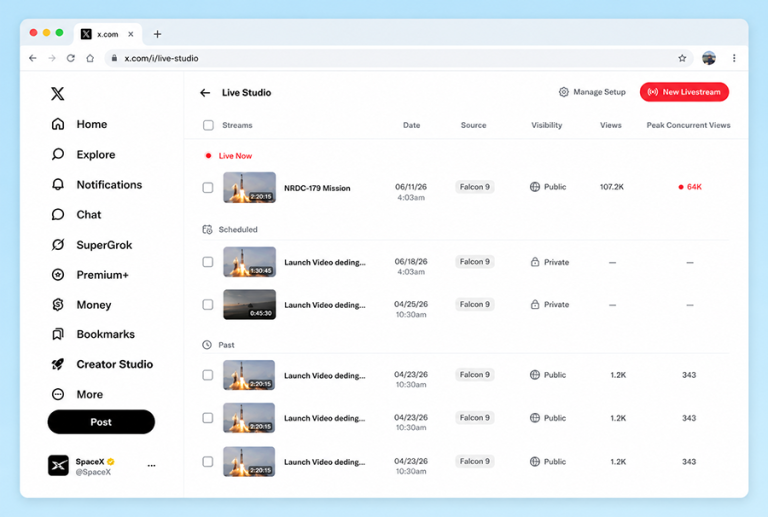Viewport: 768px width, 517px height.
Task: Tick the 04/25/26 scheduled stream checkbox
Action: (208, 305)
